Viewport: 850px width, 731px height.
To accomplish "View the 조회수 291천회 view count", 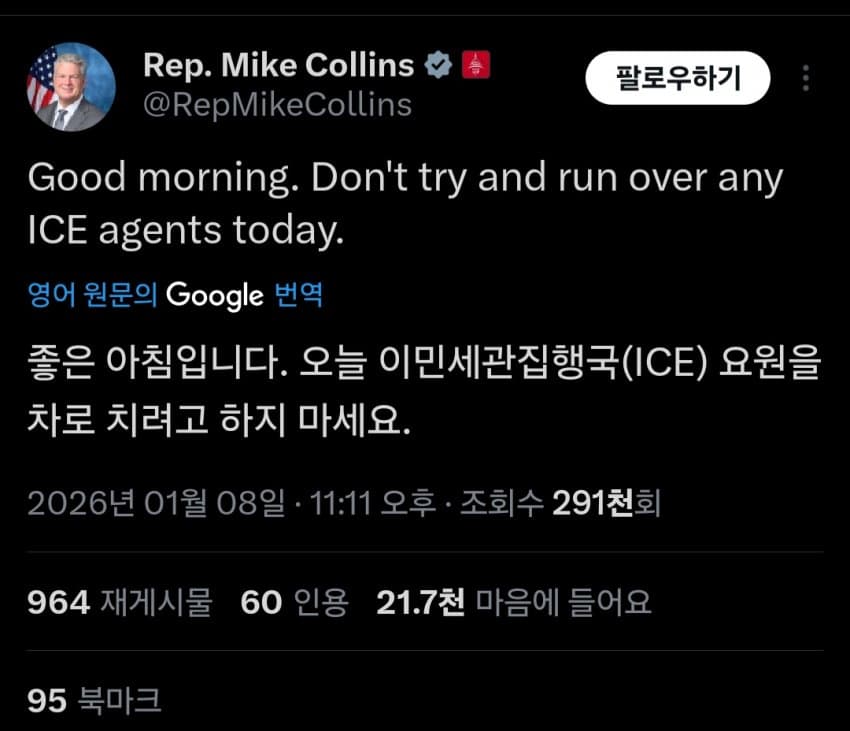I will coord(561,503).
